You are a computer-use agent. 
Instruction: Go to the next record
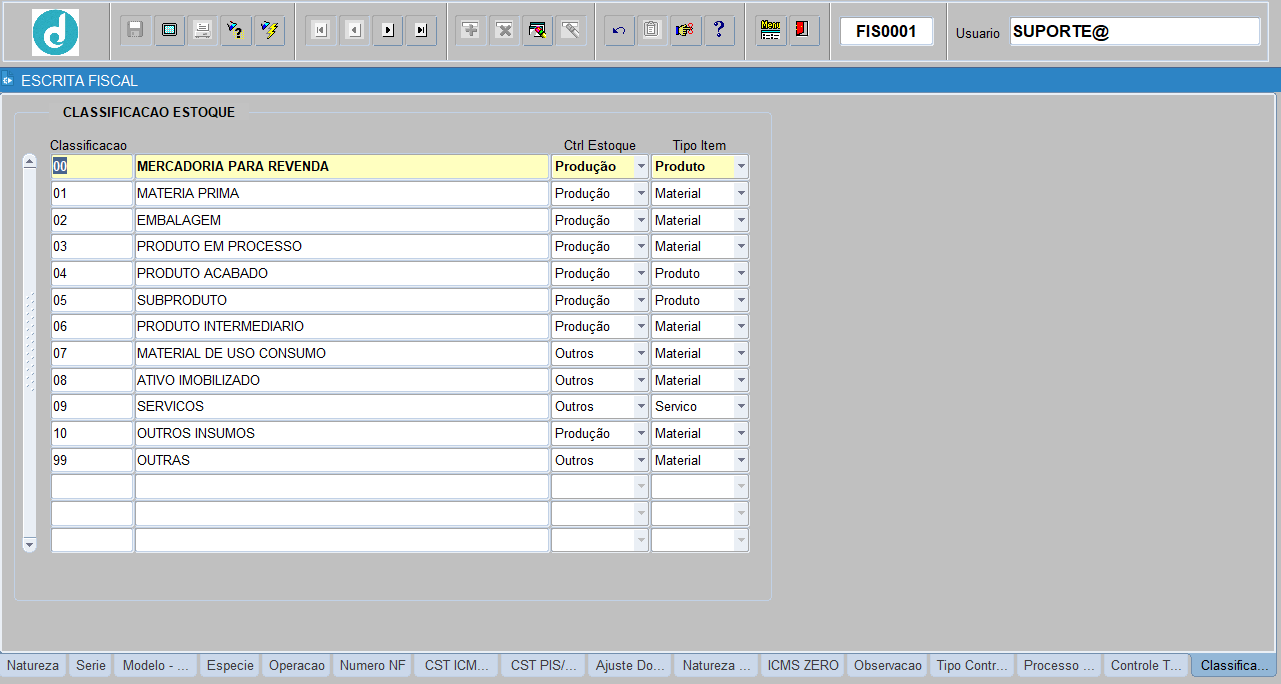388,30
